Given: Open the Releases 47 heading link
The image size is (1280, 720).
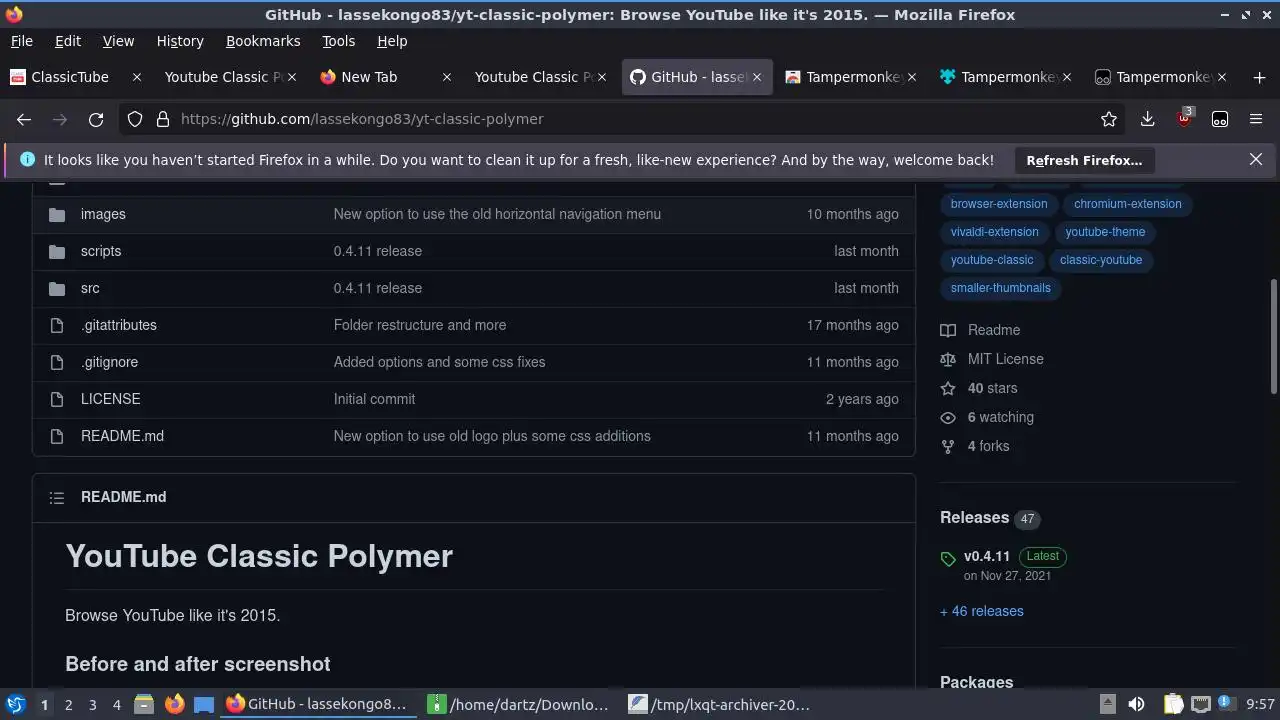Looking at the screenshot, I should (989, 518).
